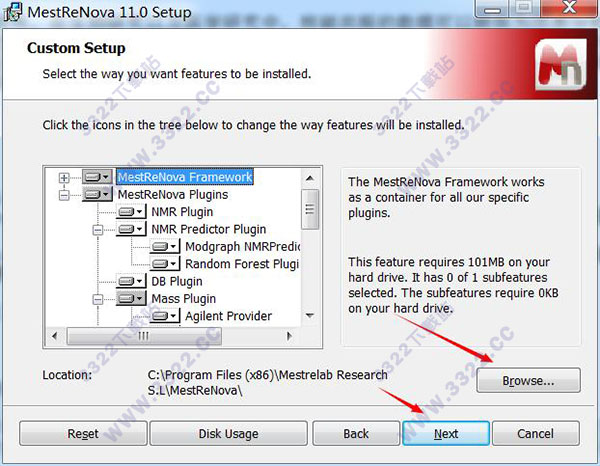Select NMR Plugin in the feature tree

[x=182, y=212]
